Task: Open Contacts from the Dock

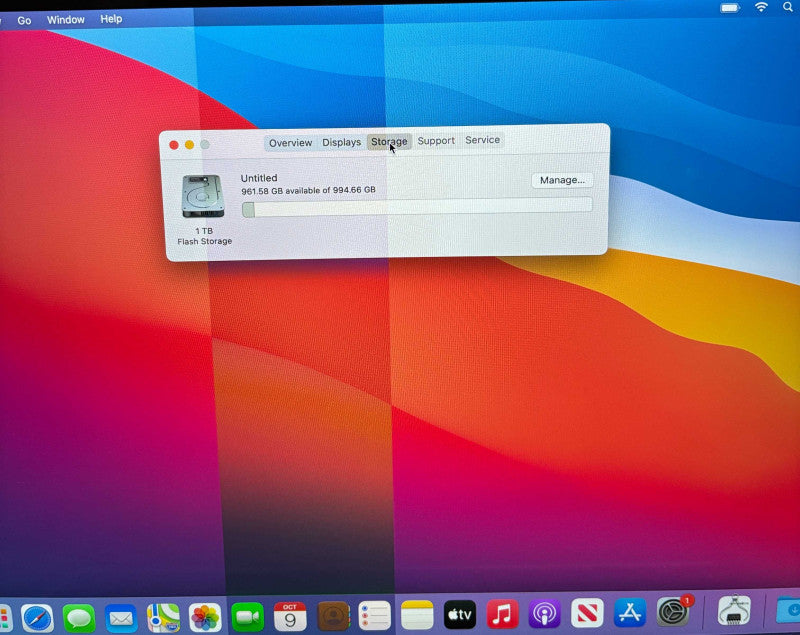Action: click(333, 616)
